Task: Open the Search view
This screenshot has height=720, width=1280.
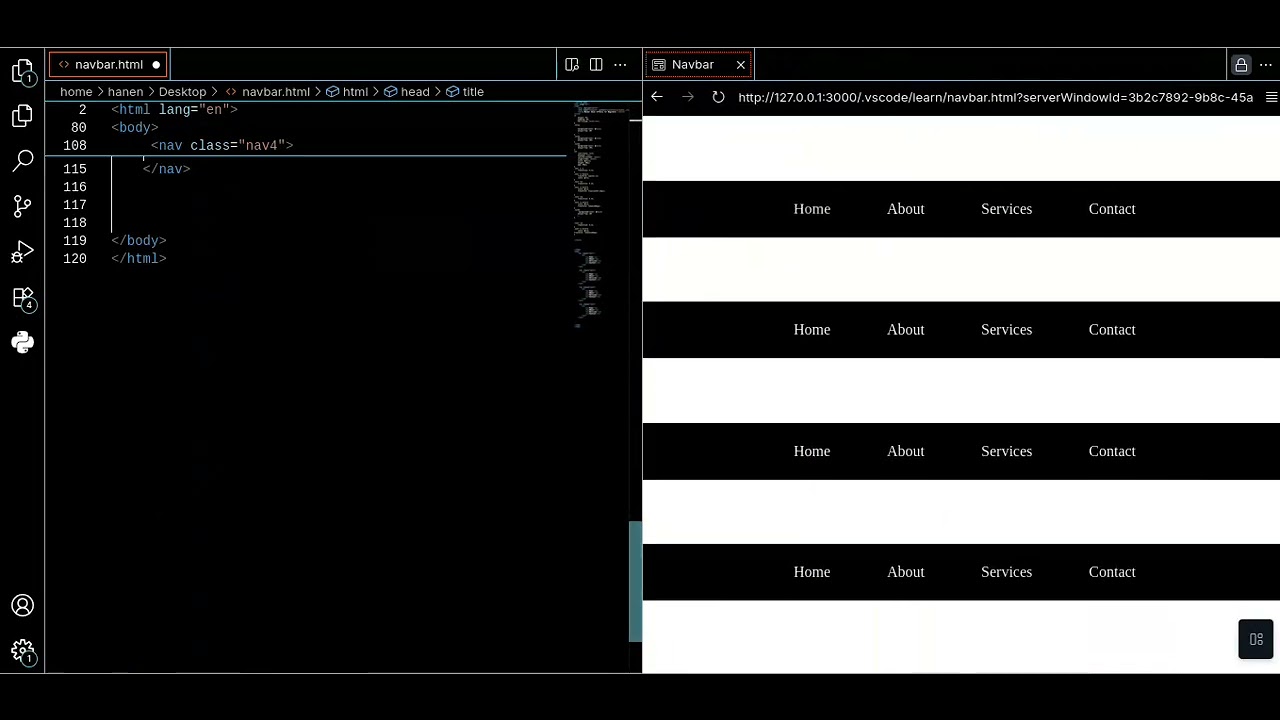Action: point(22,161)
